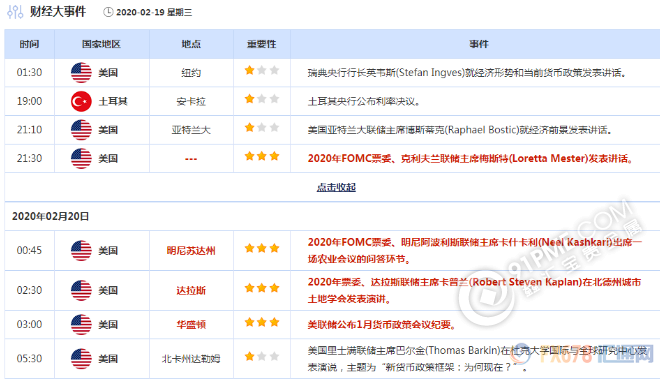660x382 pixels.
Task: Click the US flag in the 01:30 row
Action: 81,72
